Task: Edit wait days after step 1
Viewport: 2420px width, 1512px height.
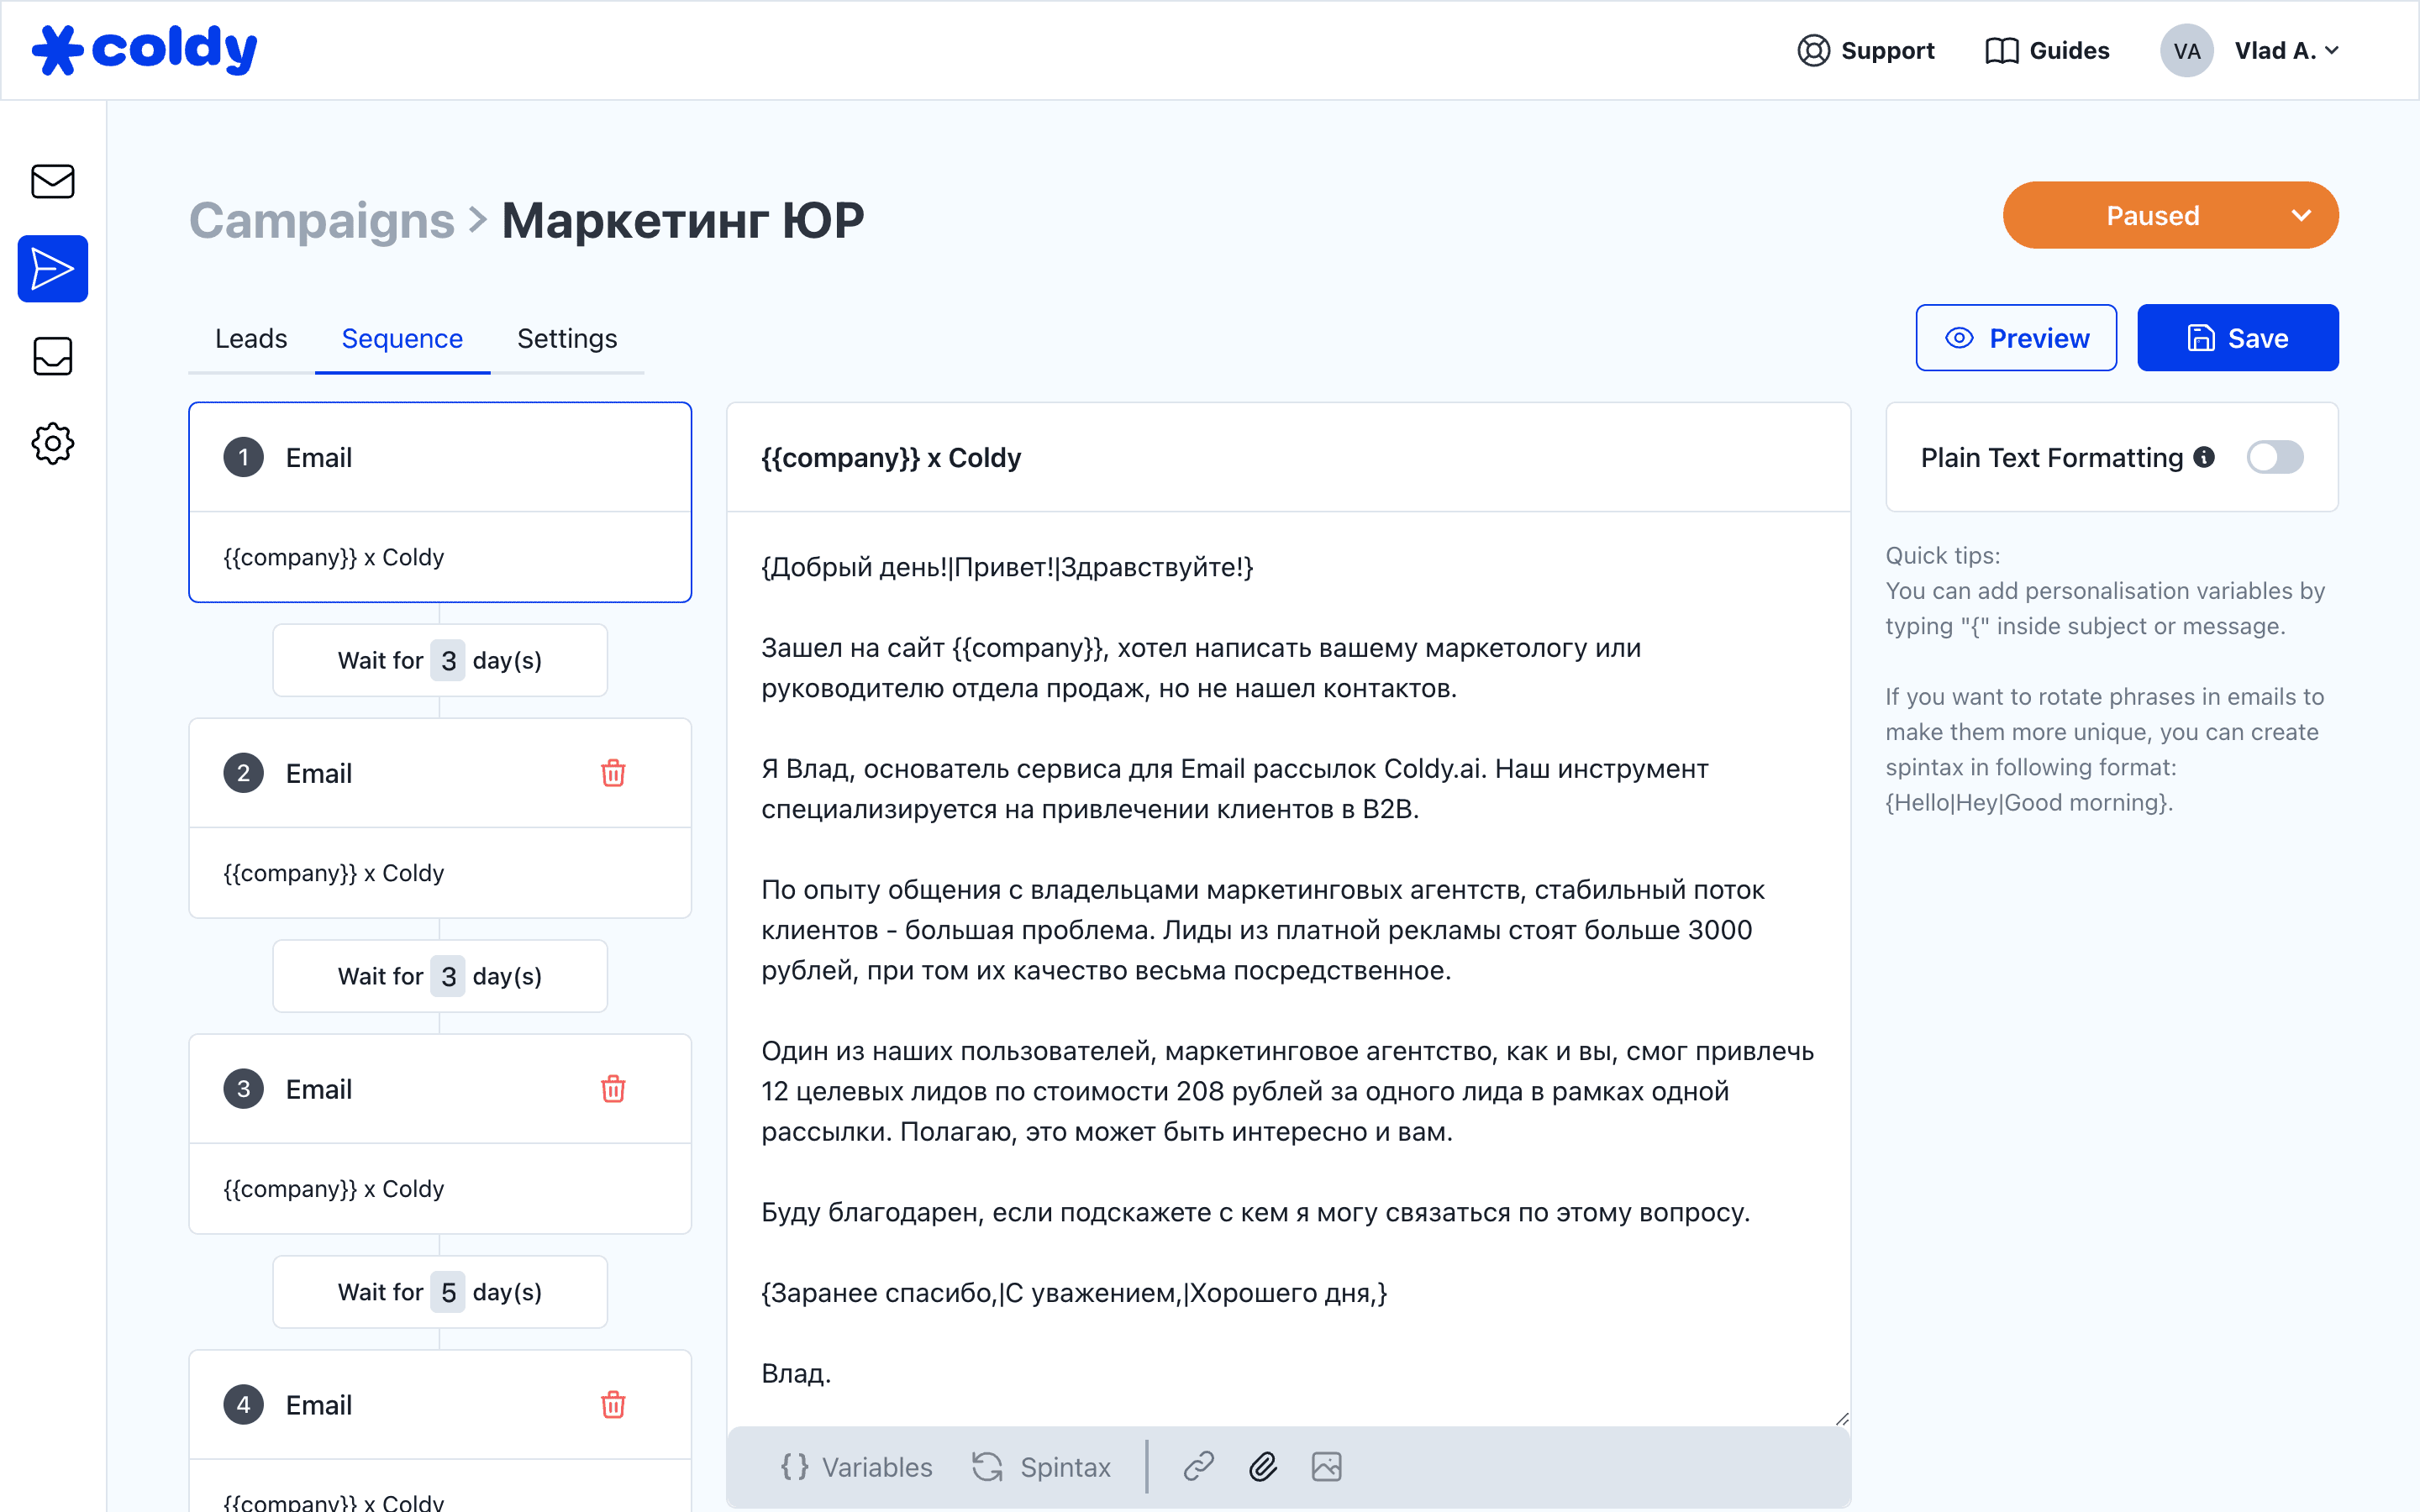Action: tap(448, 660)
